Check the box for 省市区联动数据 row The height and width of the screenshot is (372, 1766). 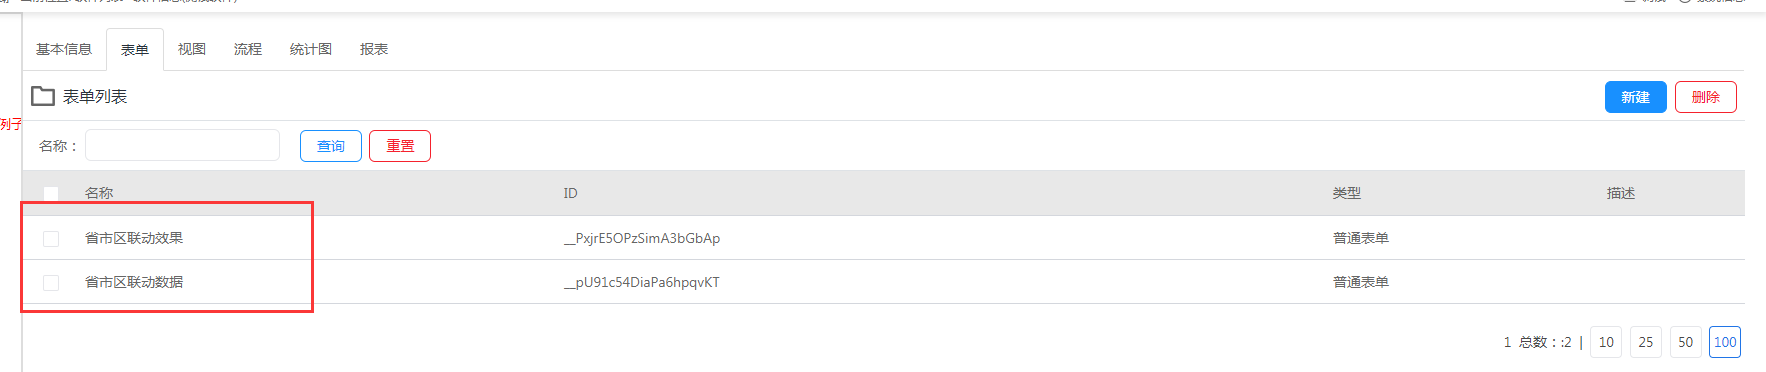point(51,282)
